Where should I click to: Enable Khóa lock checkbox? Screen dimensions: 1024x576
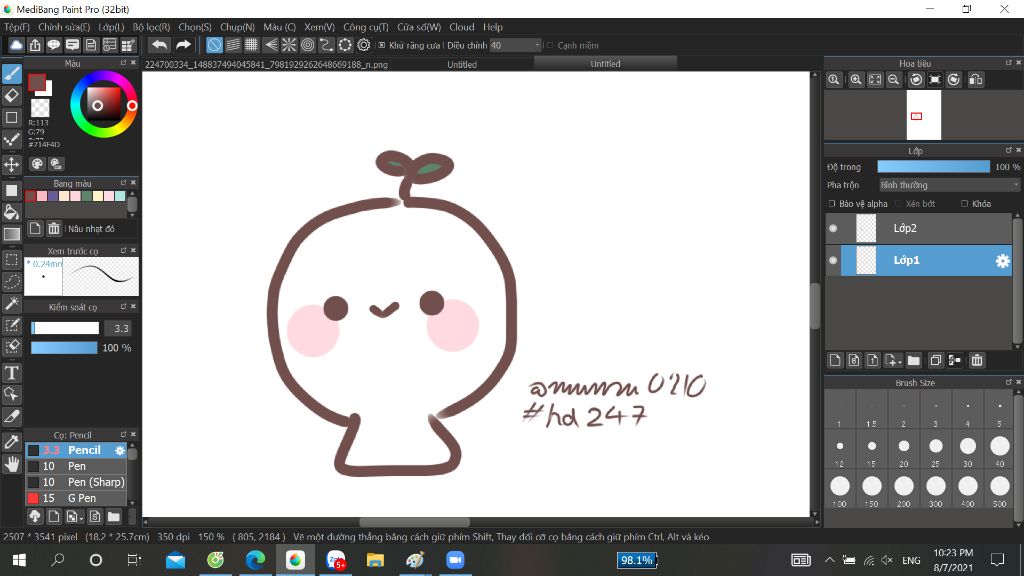[x=965, y=204]
